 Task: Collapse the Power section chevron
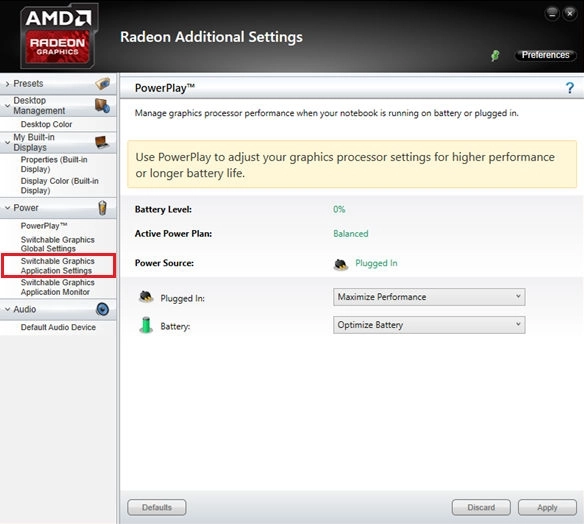click(7, 208)
